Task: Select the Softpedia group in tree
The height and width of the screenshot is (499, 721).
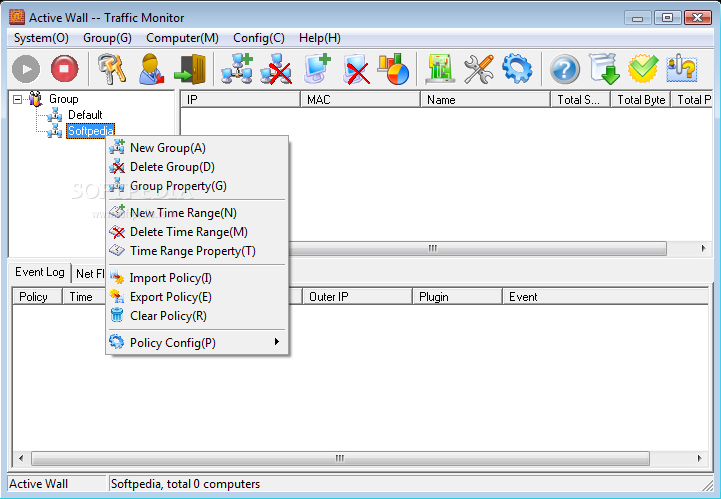Action: click(90, 131)
